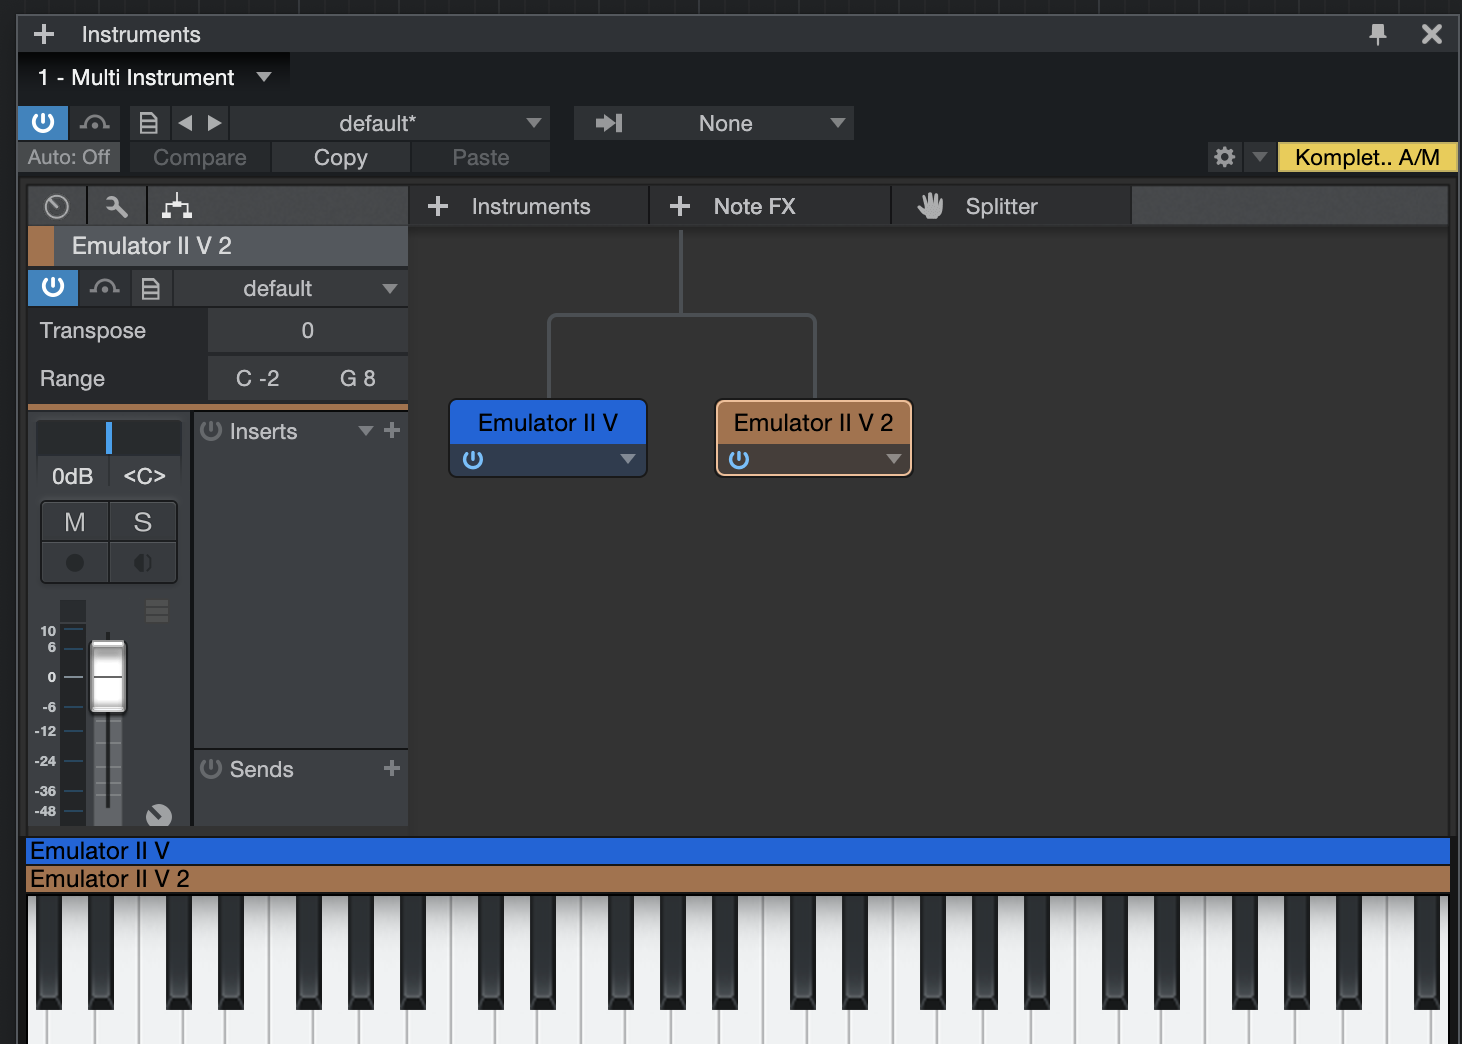
Task: Open the preset file icon next to default*
Action: coord(149,123)
